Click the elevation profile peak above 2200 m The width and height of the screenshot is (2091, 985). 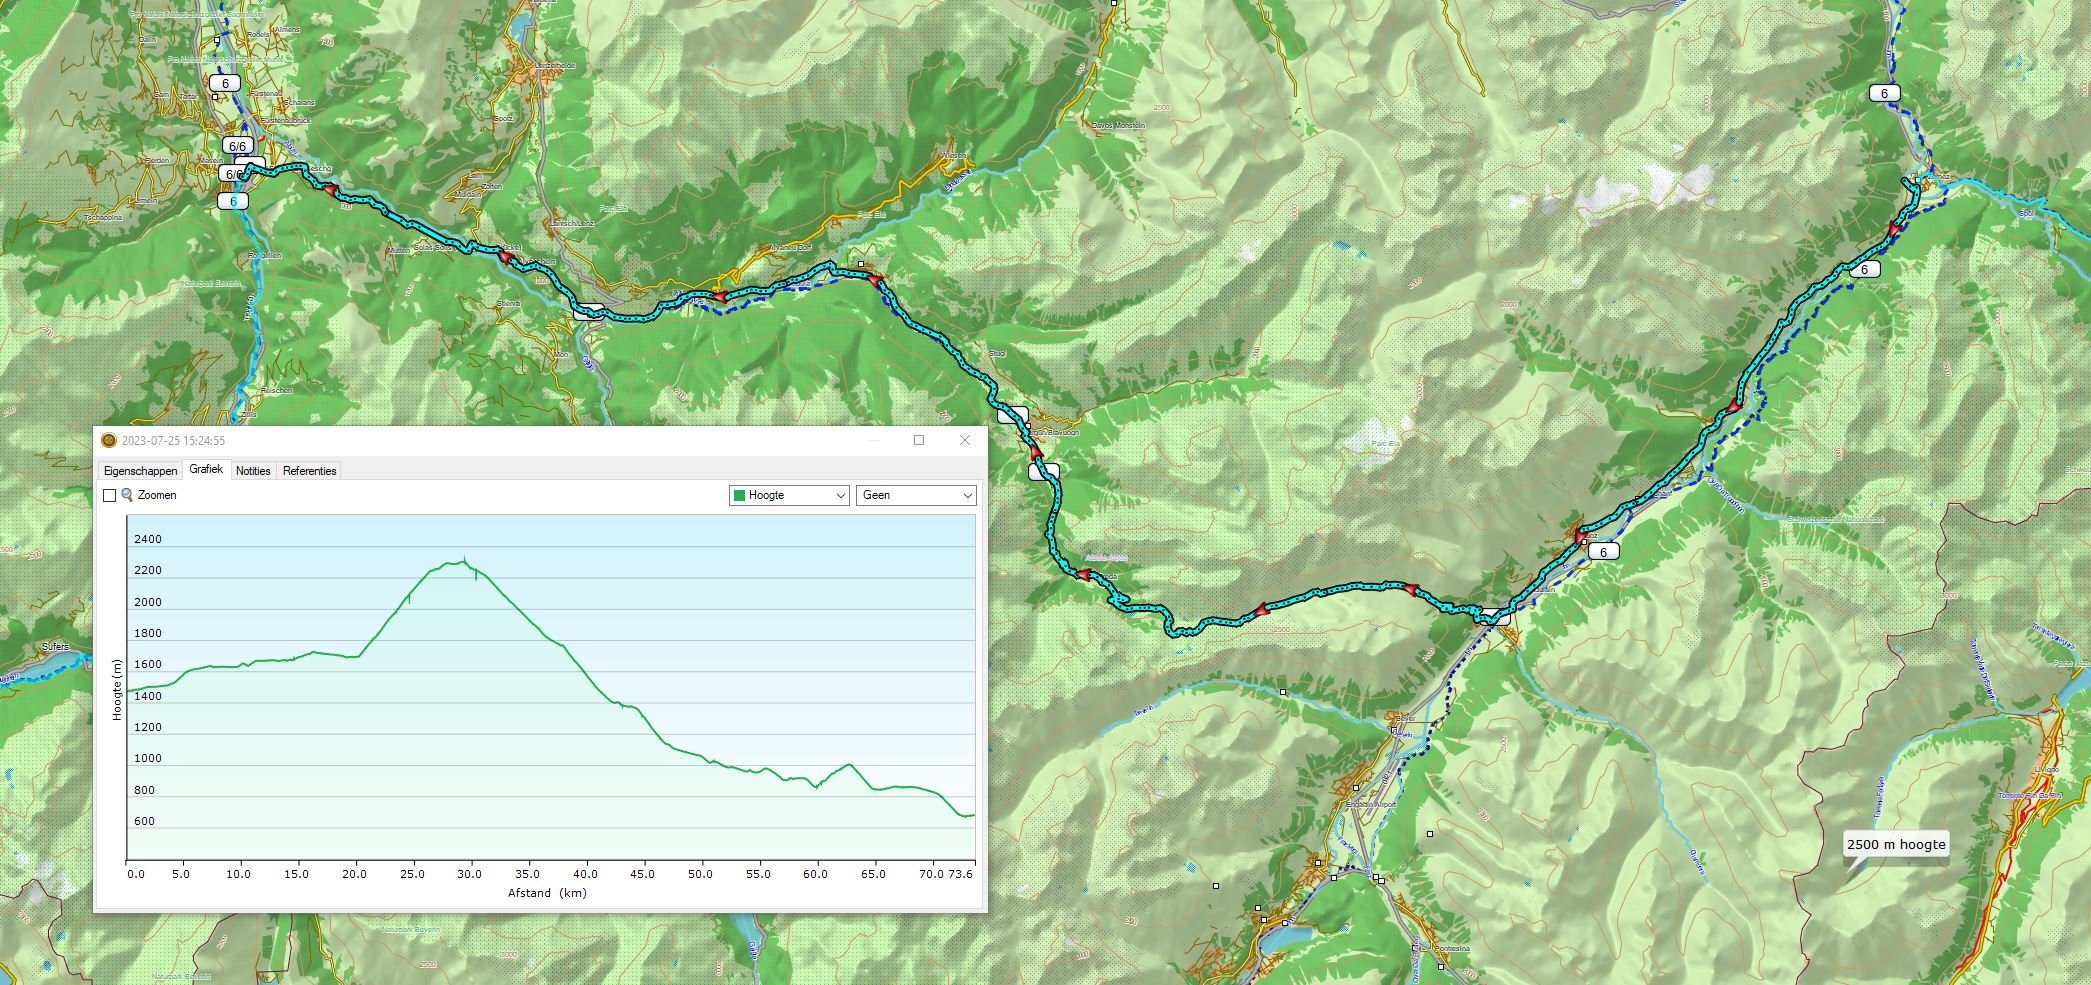tap(463, 562)
